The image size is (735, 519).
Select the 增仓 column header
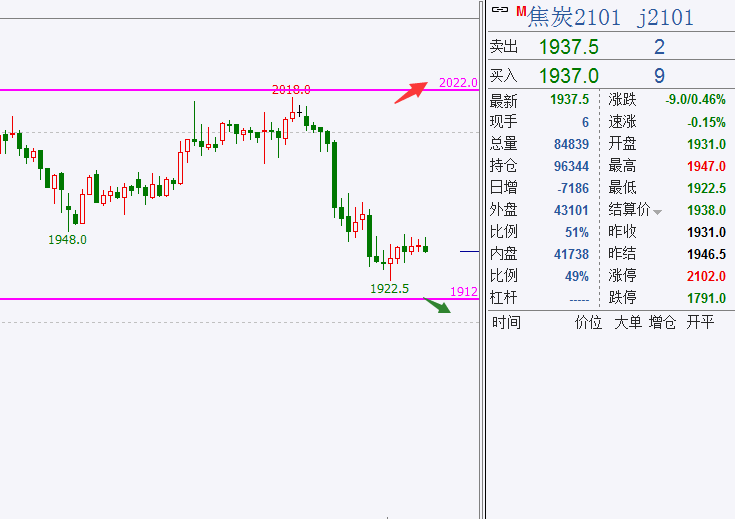point(662,323)
